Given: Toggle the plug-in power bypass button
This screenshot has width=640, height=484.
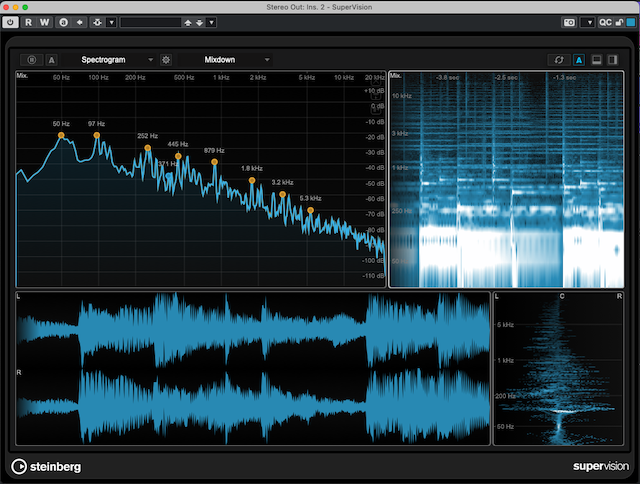Looking at the screenshot, I should (11, 21).
